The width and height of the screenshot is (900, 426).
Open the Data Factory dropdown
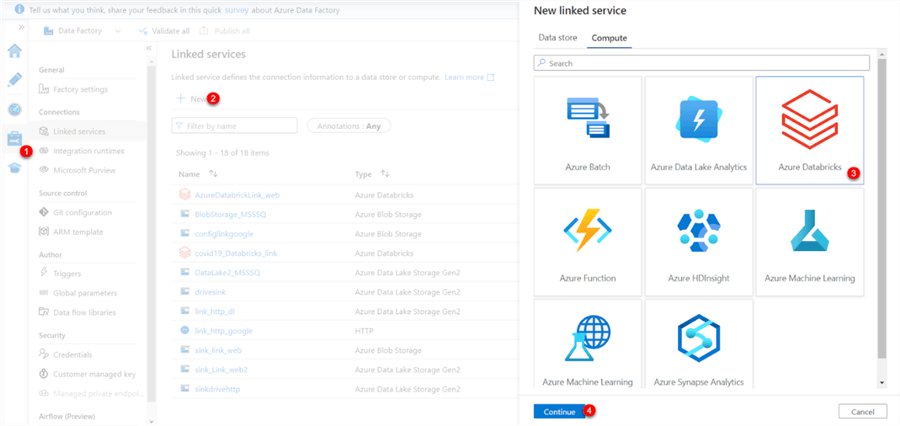pyautogui.click(x=83, y=31)
